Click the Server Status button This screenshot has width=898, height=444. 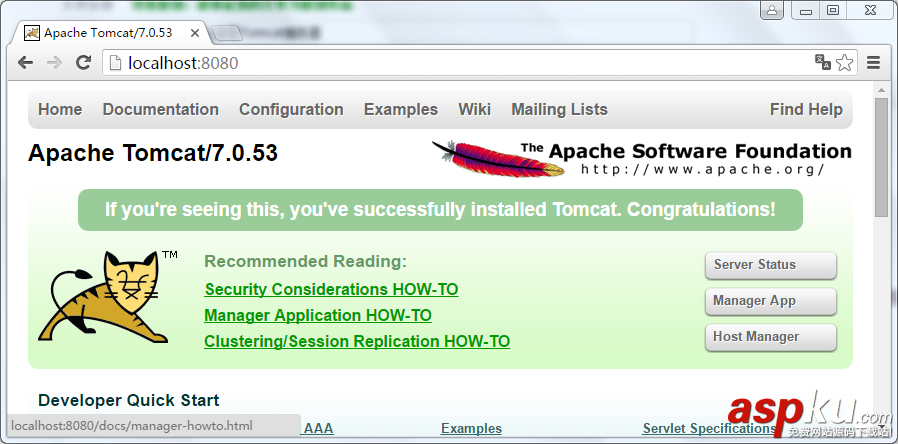(x=770, y=265)
